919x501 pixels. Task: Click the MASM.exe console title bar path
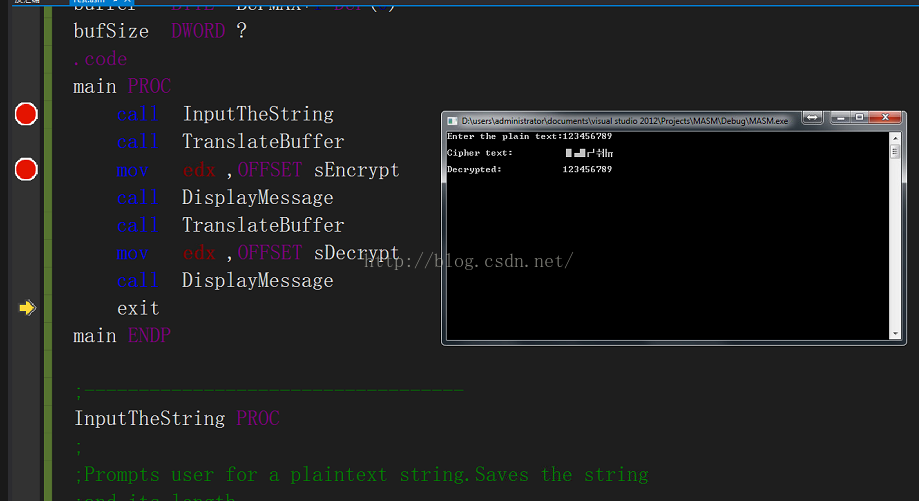625,121
